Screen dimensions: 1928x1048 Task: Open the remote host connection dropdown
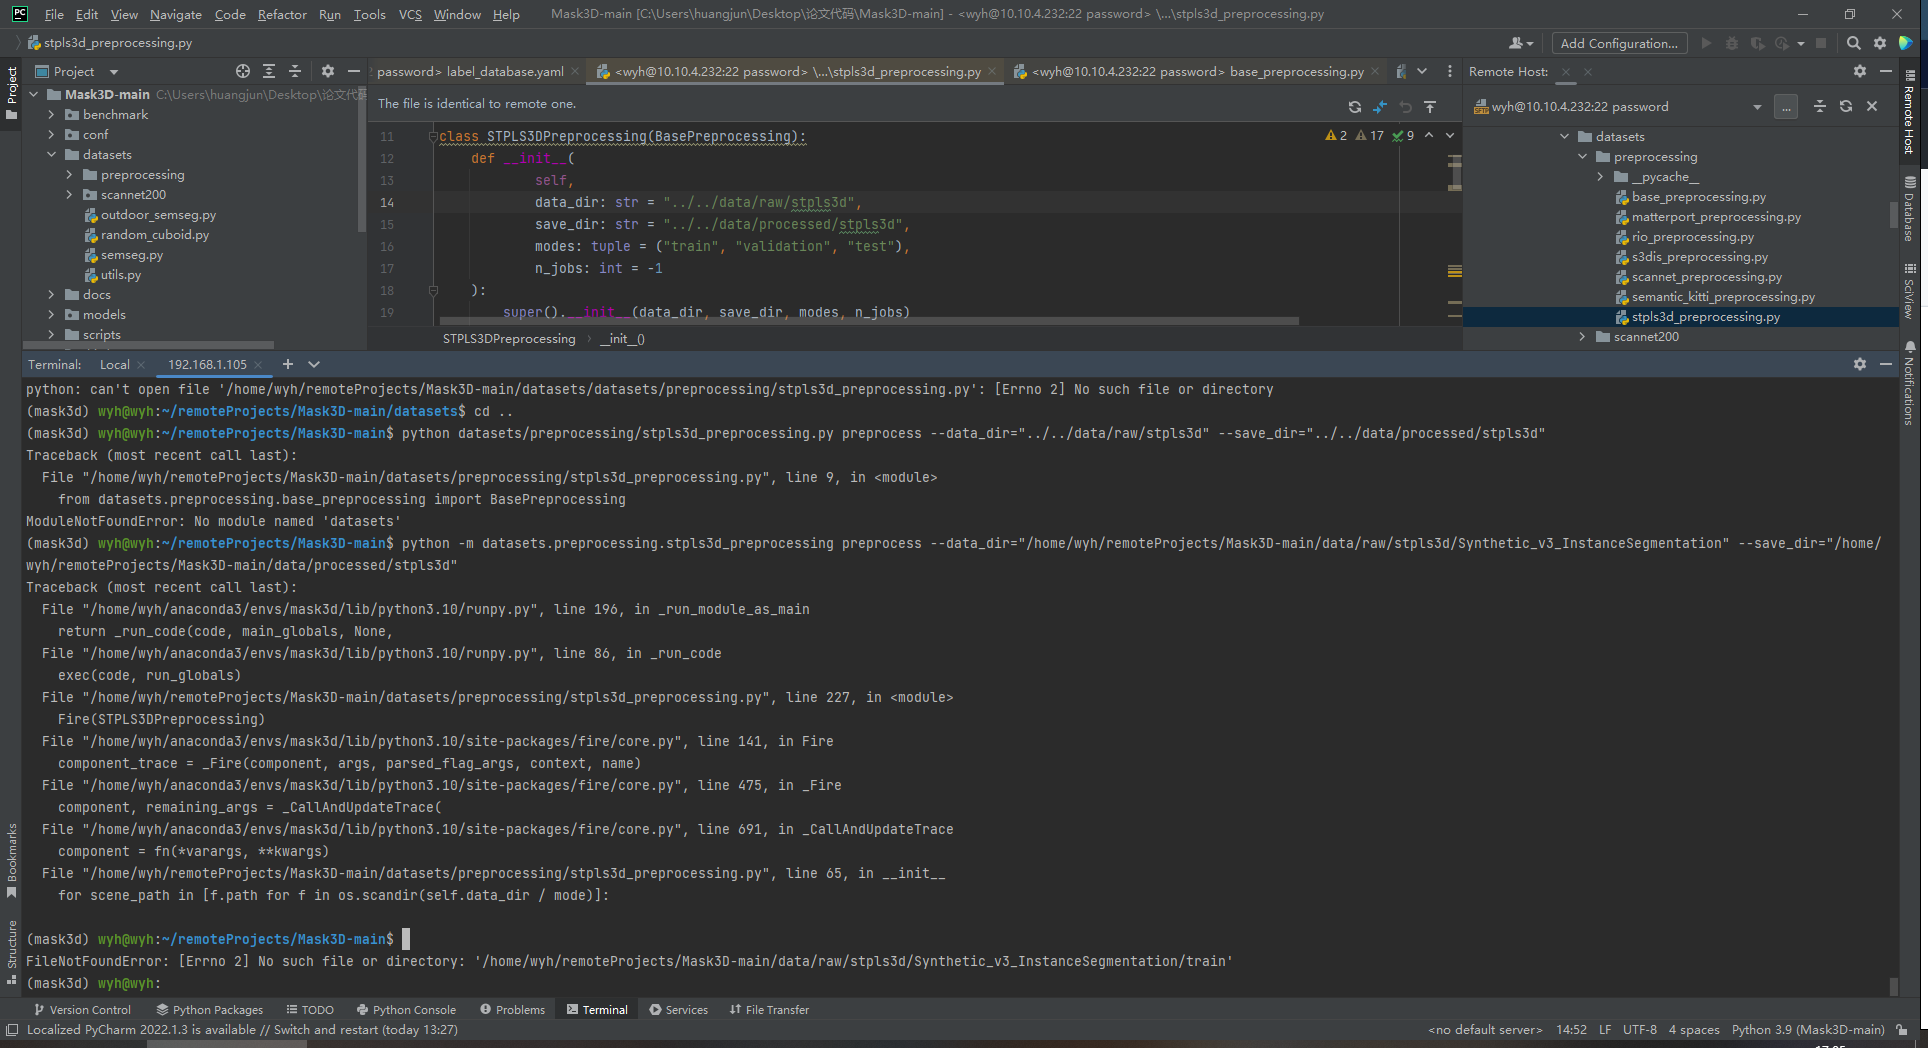click(1757, 106)
